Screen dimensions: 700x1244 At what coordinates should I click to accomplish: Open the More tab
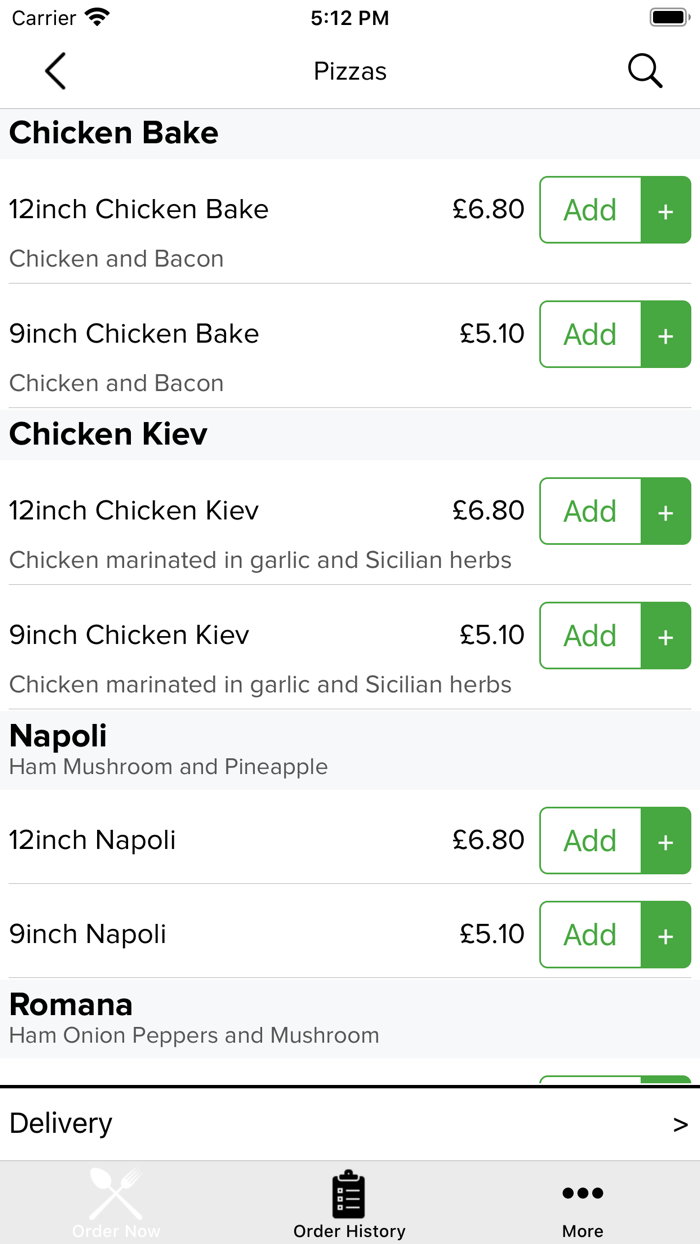coord(582,1204)
